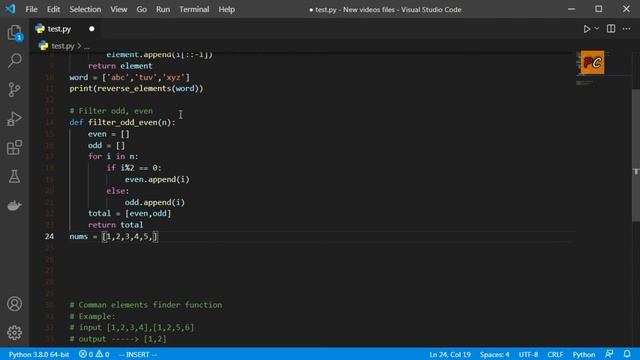
Task: Click the '# Example:' comment line
Action: click(x=92, y=316)
